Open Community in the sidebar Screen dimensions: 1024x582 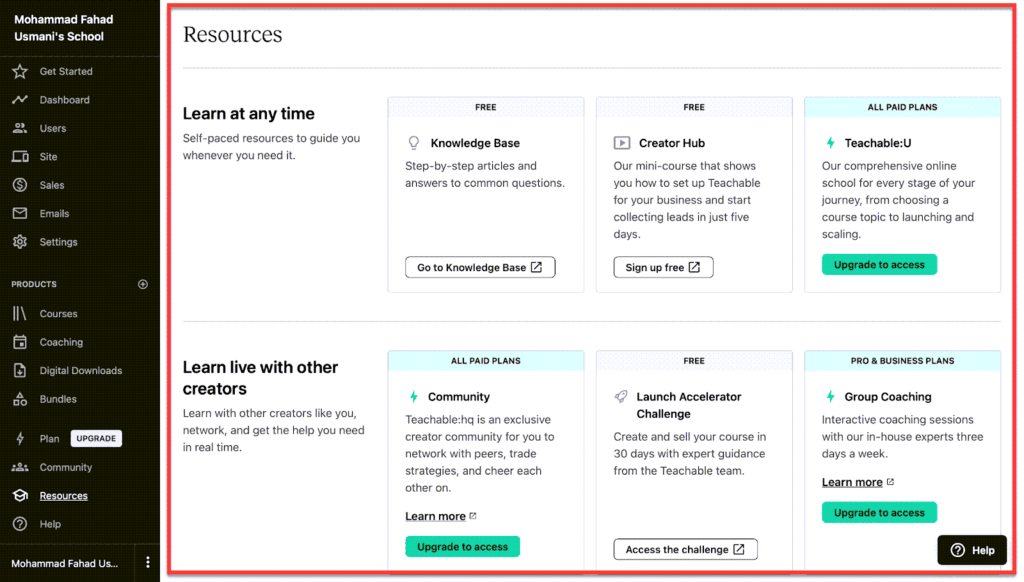[x=65, y=467]
